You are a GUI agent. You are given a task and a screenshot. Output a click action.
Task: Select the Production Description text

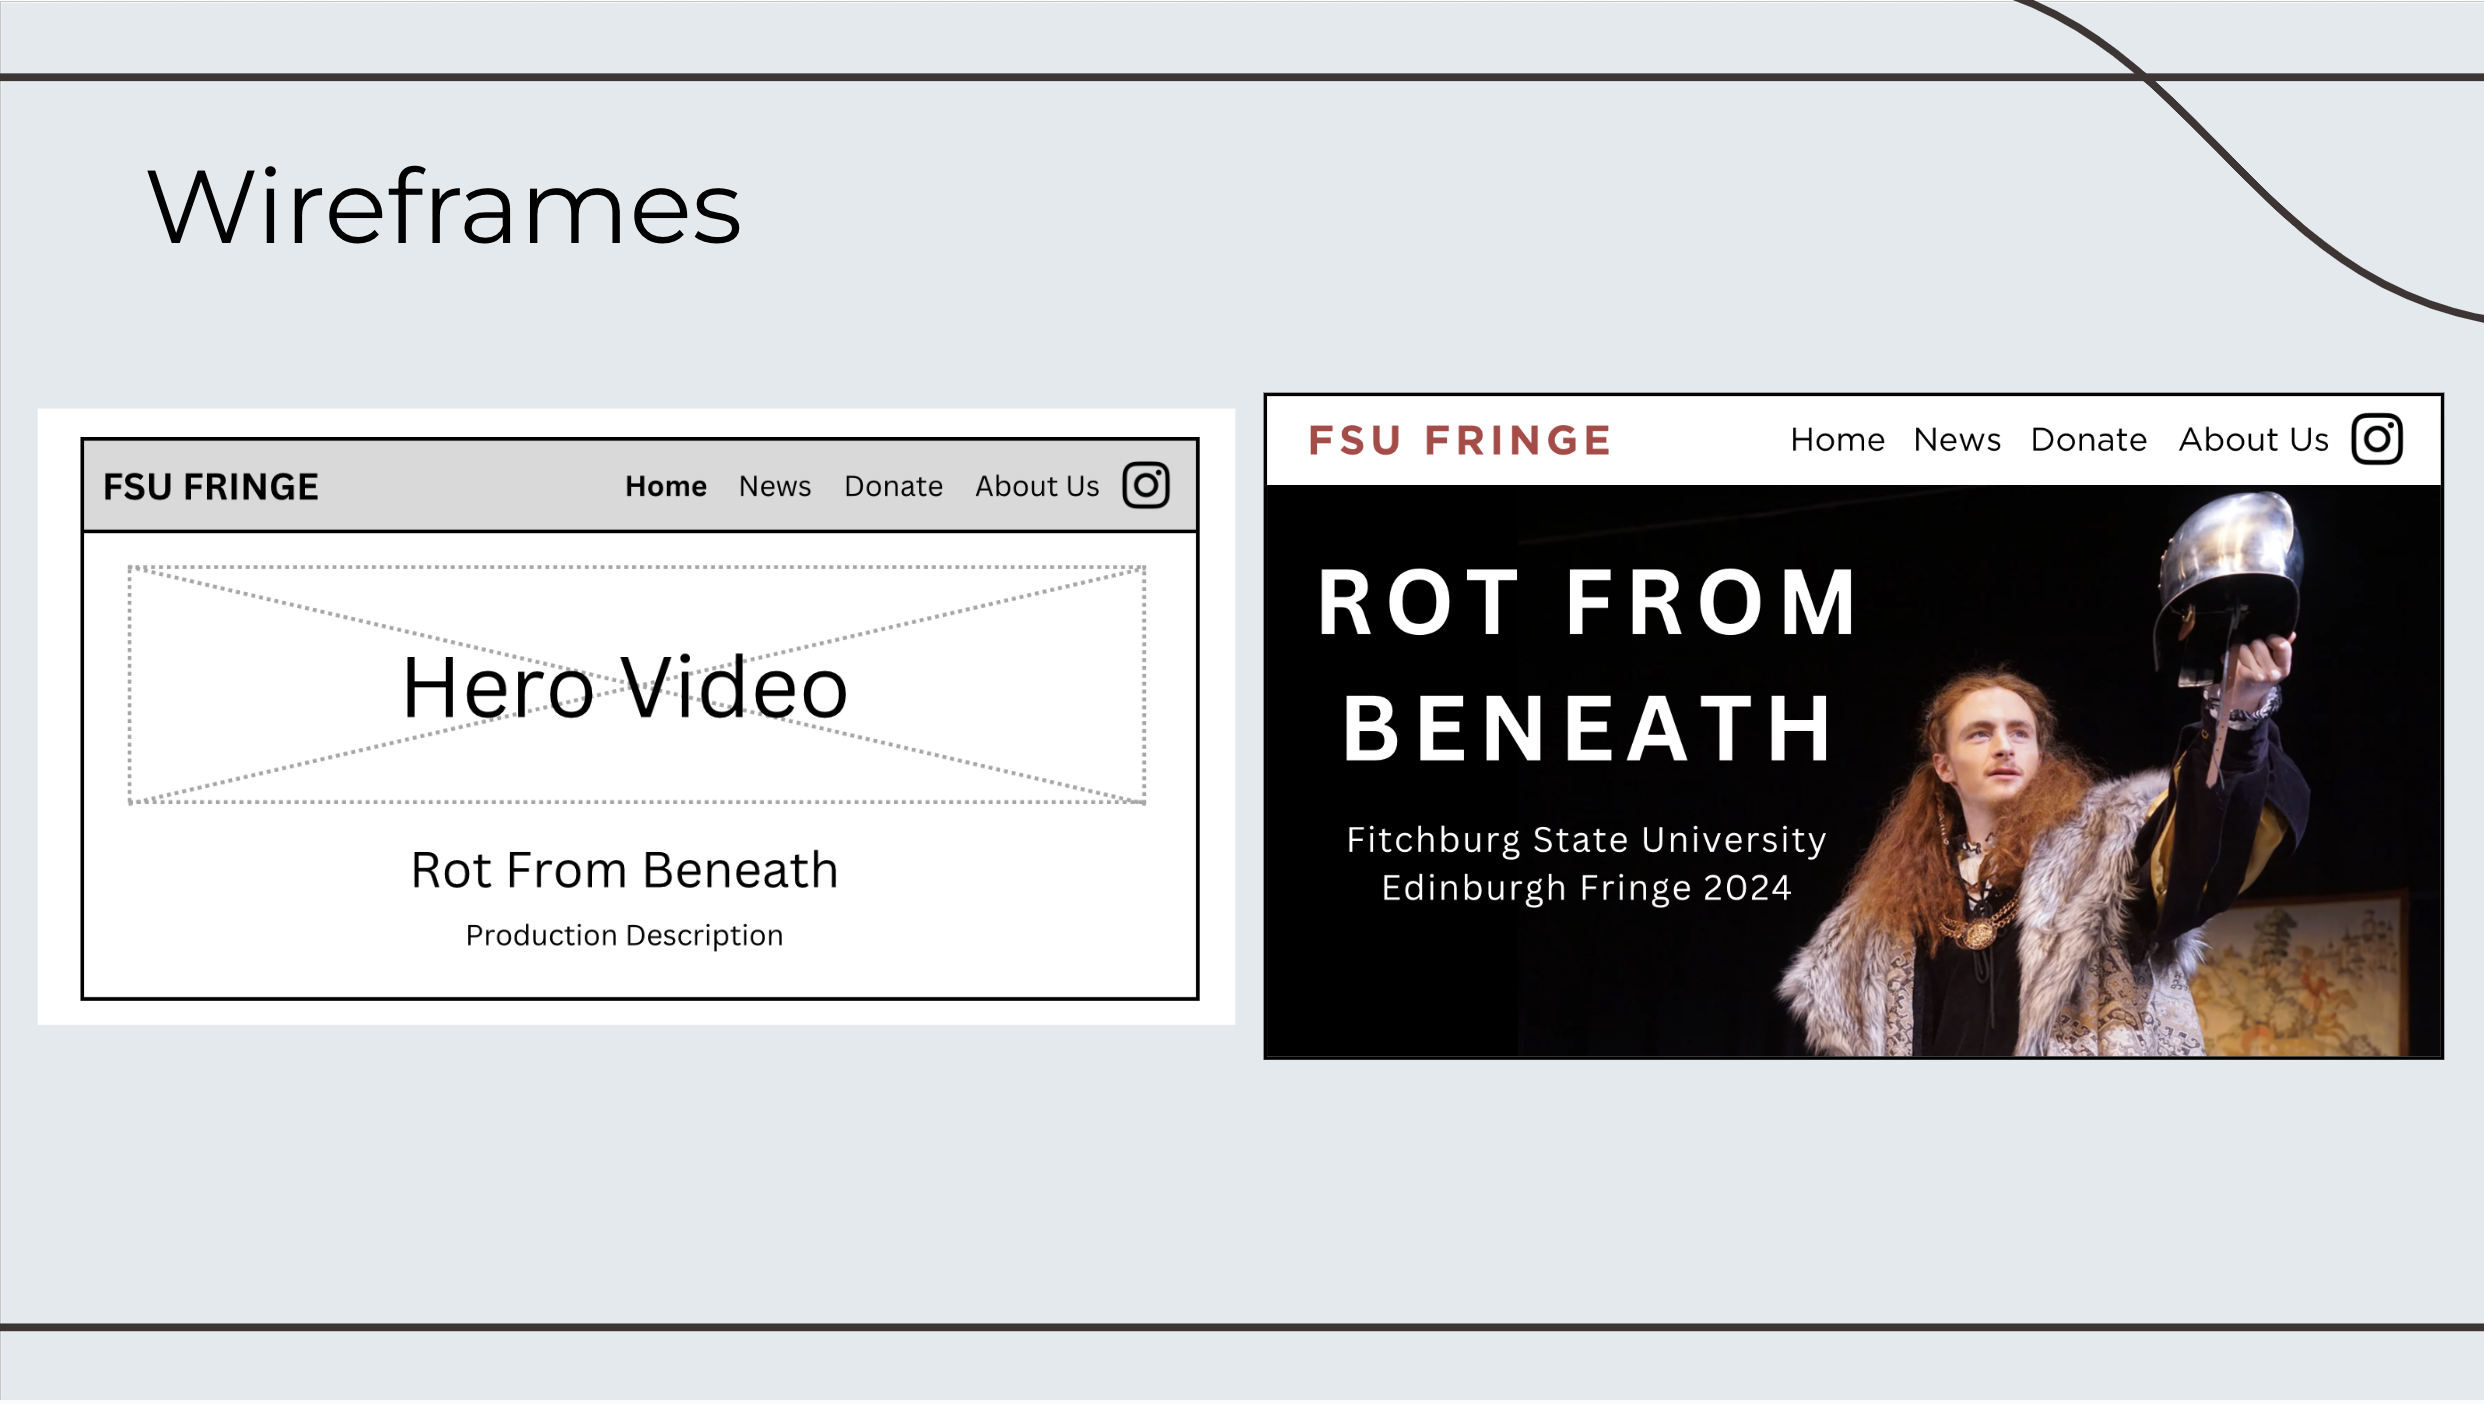click(x=625, y=936)
